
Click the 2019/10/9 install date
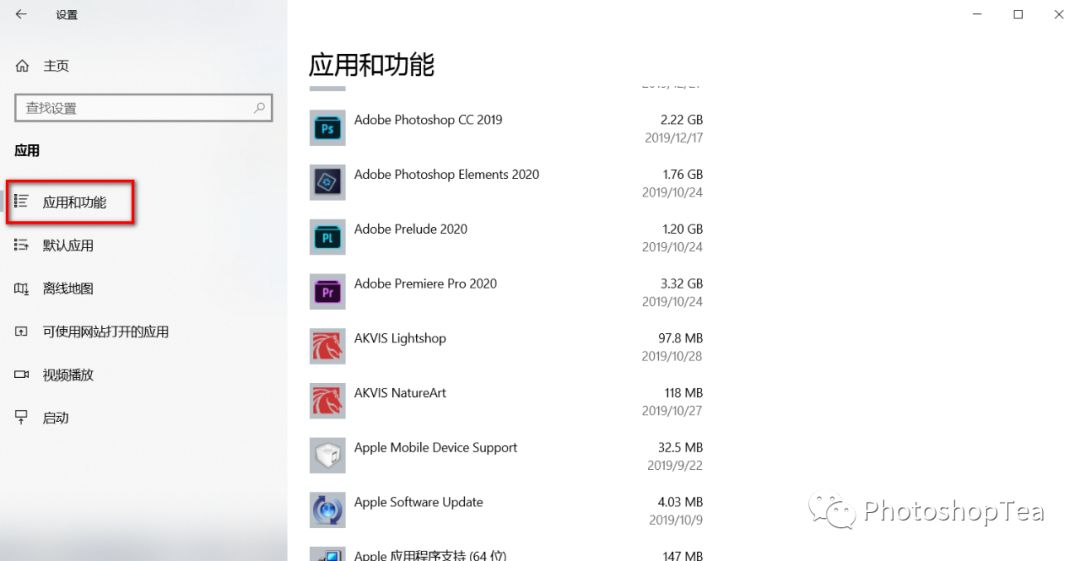pos(676,520)
